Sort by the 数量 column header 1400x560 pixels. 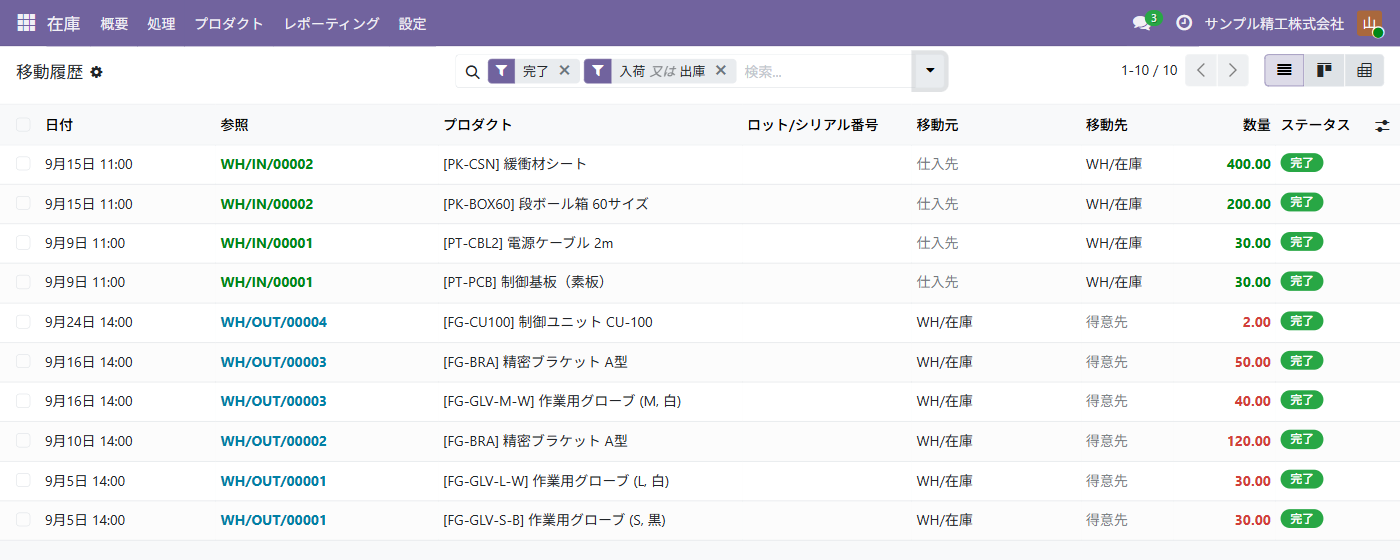click(x=1257, y=125)
